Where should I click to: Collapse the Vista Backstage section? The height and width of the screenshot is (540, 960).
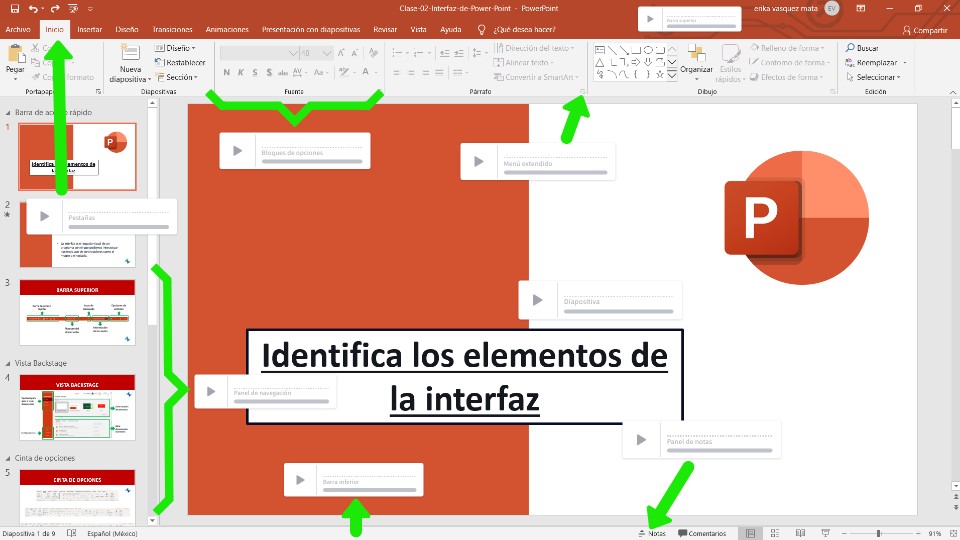[7, 363]
